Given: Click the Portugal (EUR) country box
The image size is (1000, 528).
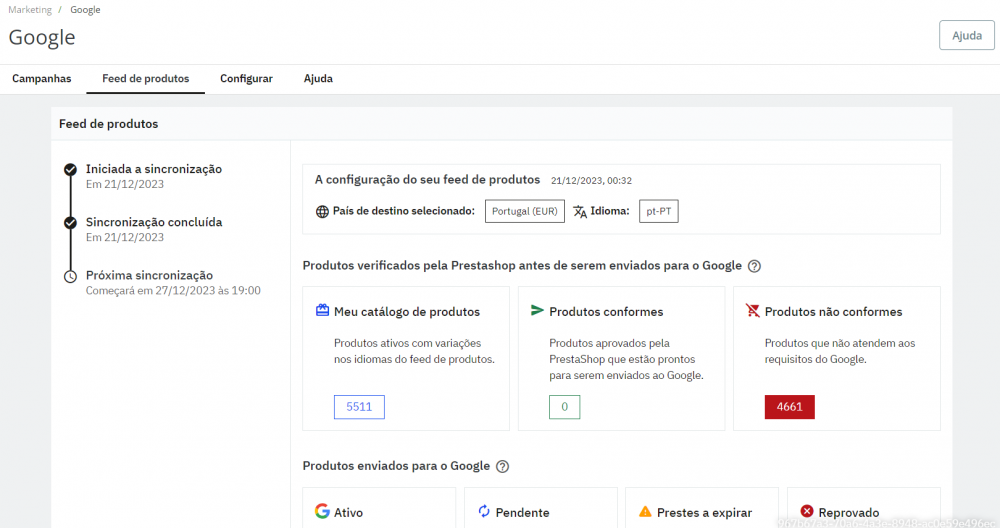Looking at the screenshot, I should point(525,212).
